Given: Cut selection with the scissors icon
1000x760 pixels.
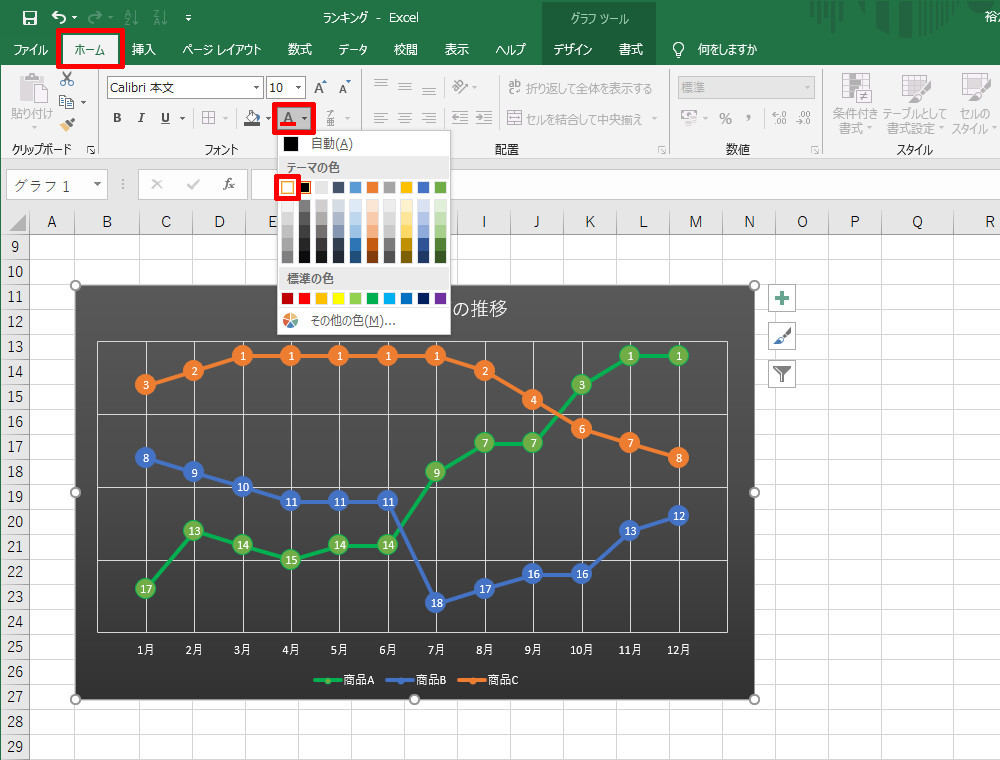Looking at the screenshot, I should click(x=67, y=79).
